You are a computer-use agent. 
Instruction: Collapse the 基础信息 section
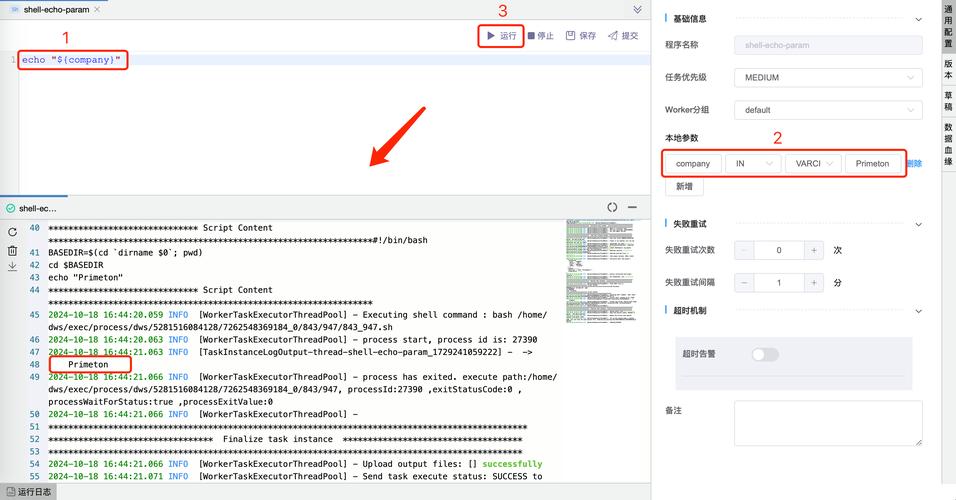tap(916, 18)
